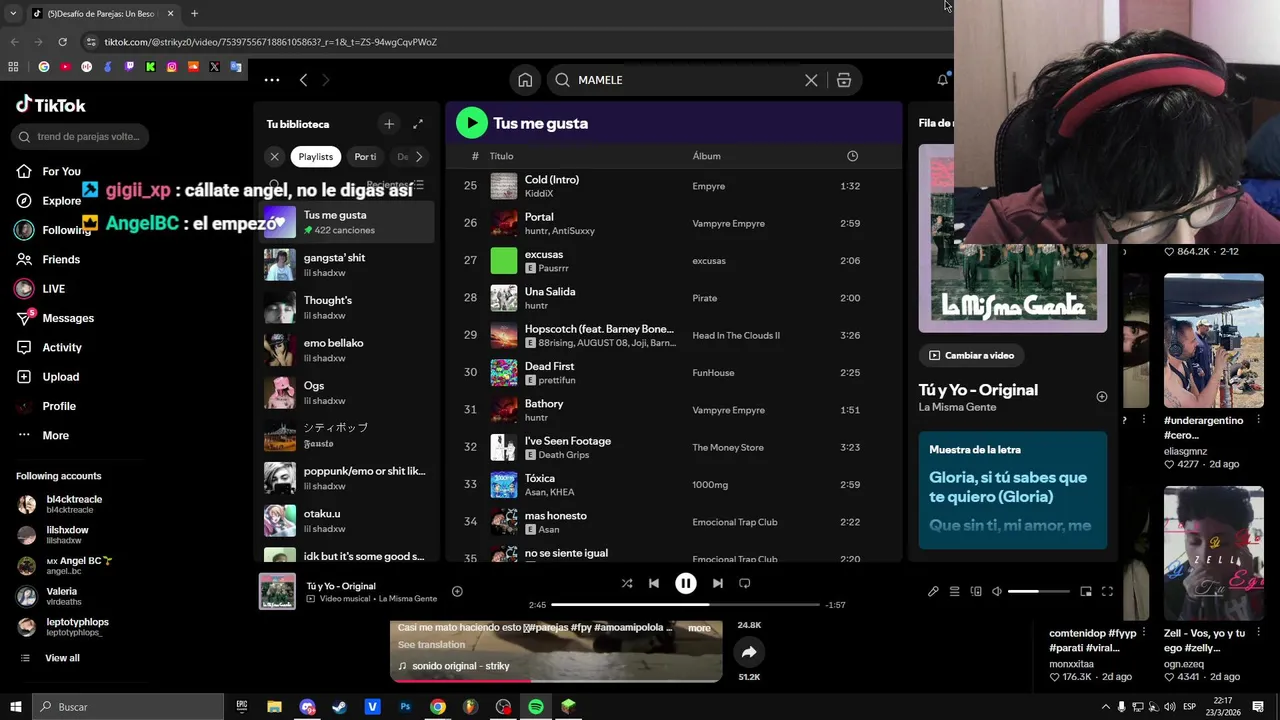1280x720 pixels.
Task: Switch playback with Cambiar a video
Action: click(x=972, y=355)
